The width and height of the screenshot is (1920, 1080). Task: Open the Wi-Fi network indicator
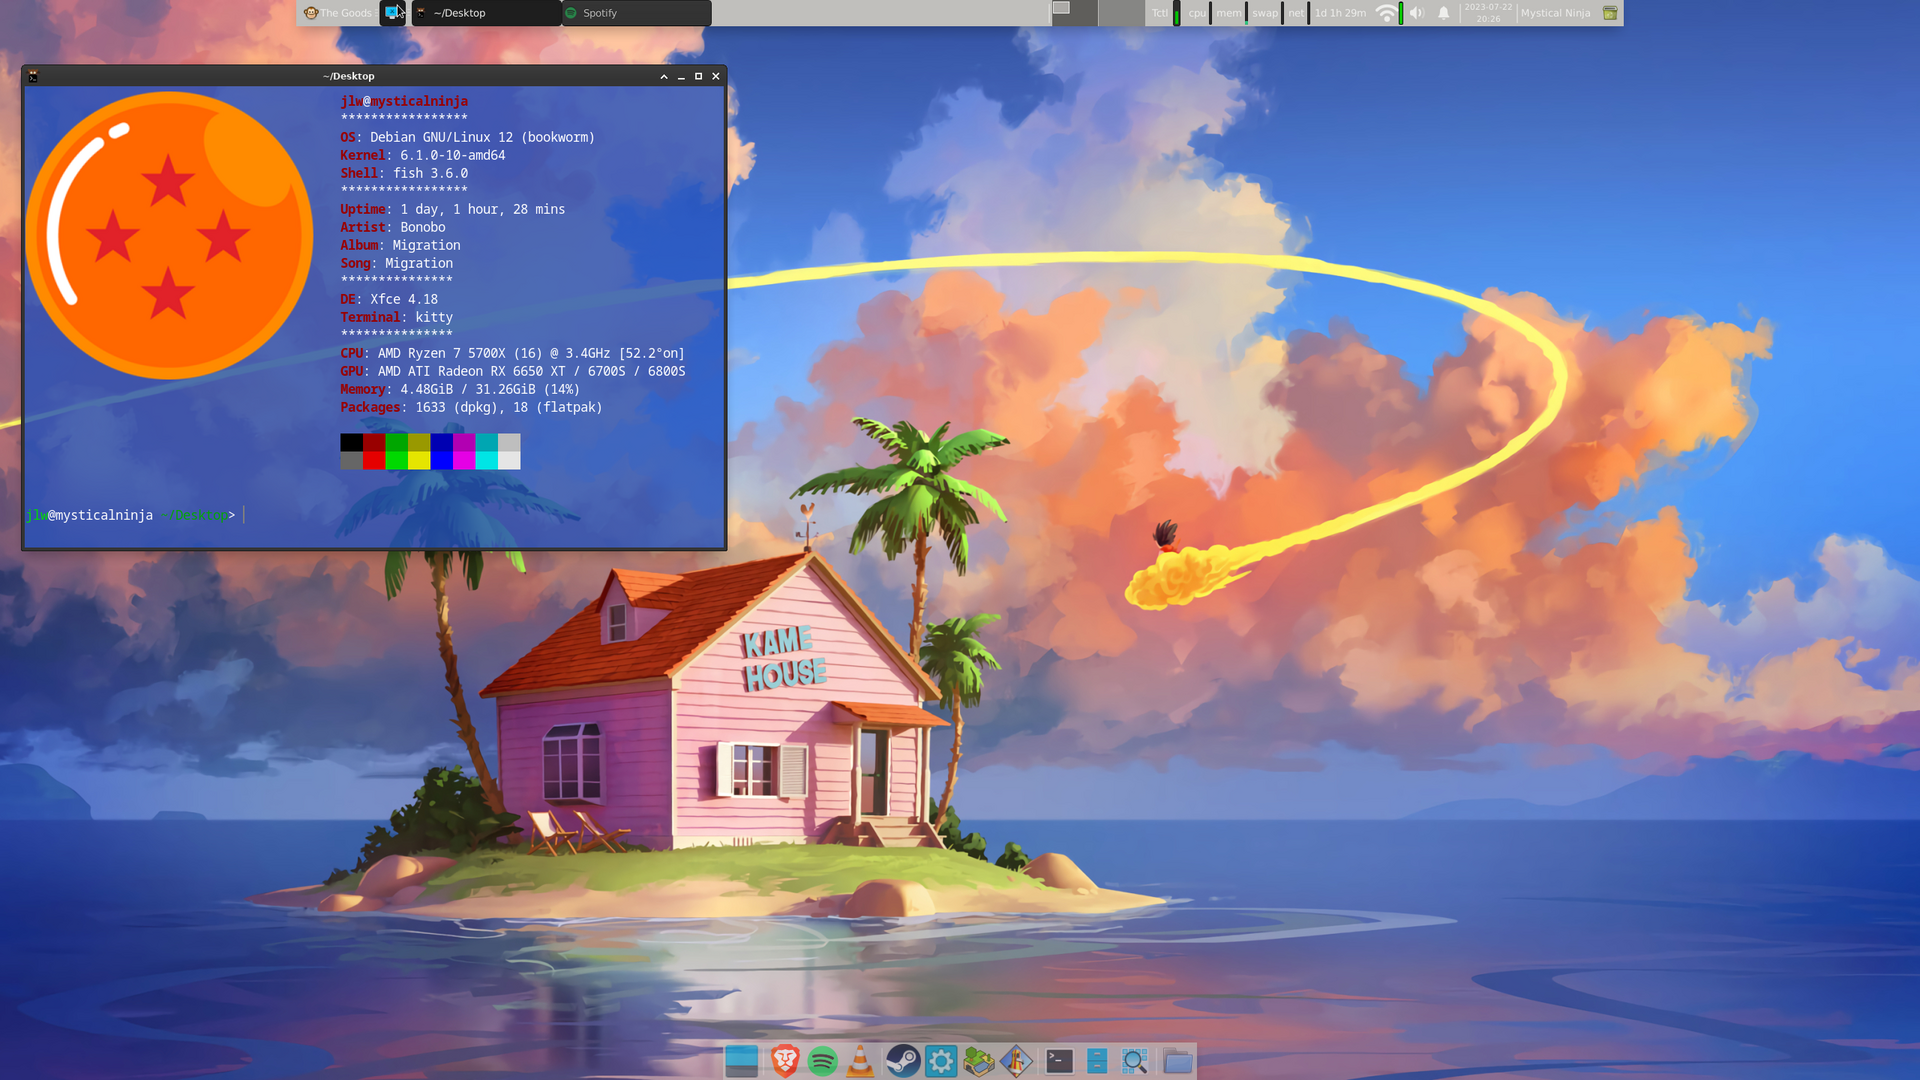pos(1386,13)
